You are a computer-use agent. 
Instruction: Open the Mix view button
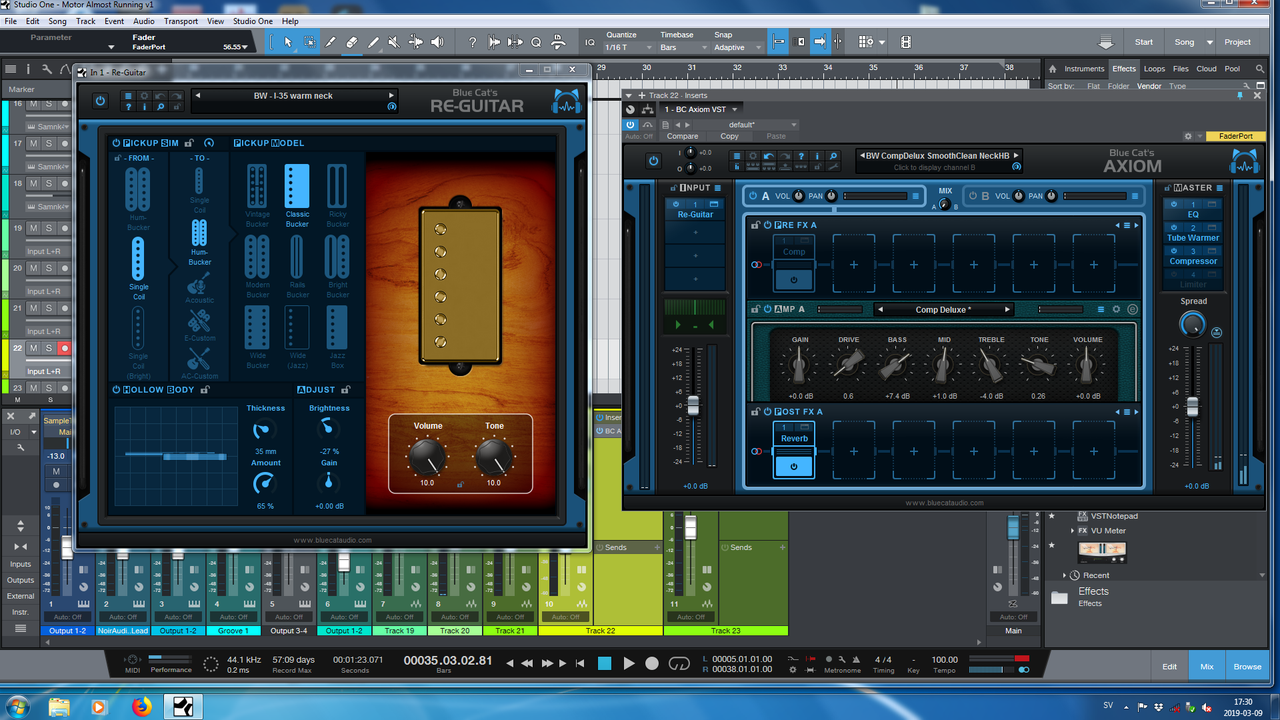[x=1207, y=666]
